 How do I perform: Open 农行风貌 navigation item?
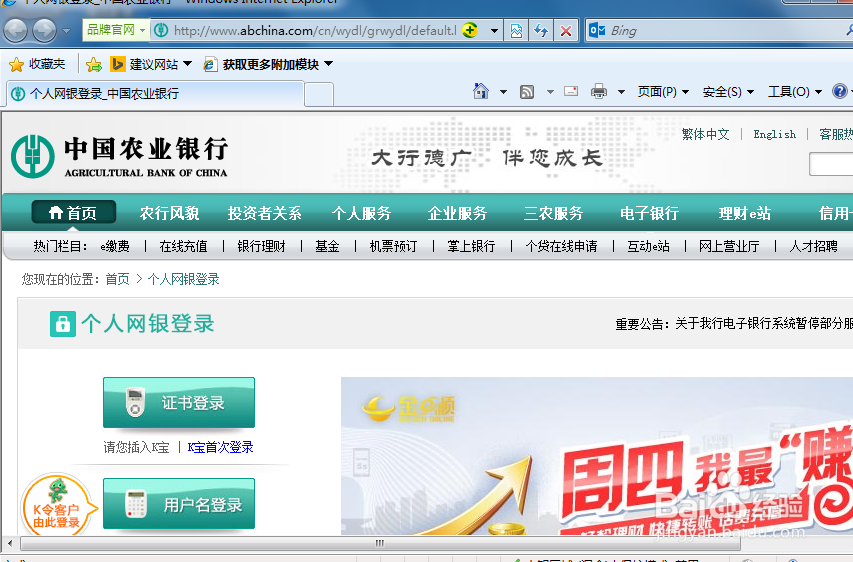pyautogui.click(x=169, y=213)
